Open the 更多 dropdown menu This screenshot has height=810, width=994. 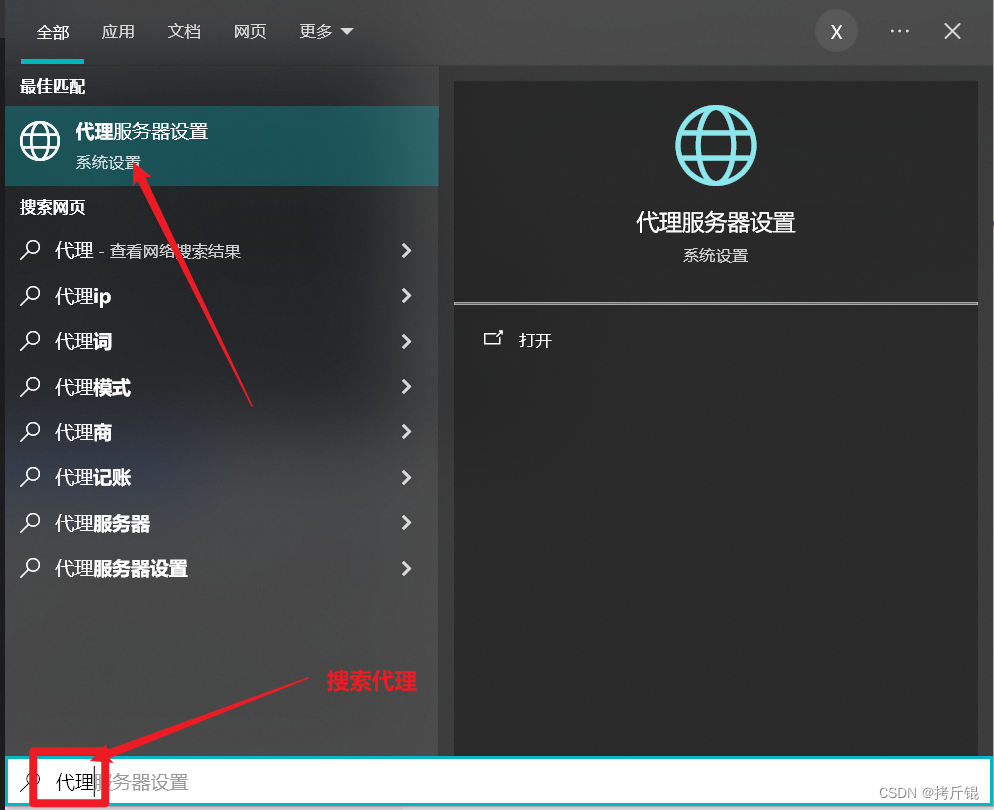click(326, 32)
